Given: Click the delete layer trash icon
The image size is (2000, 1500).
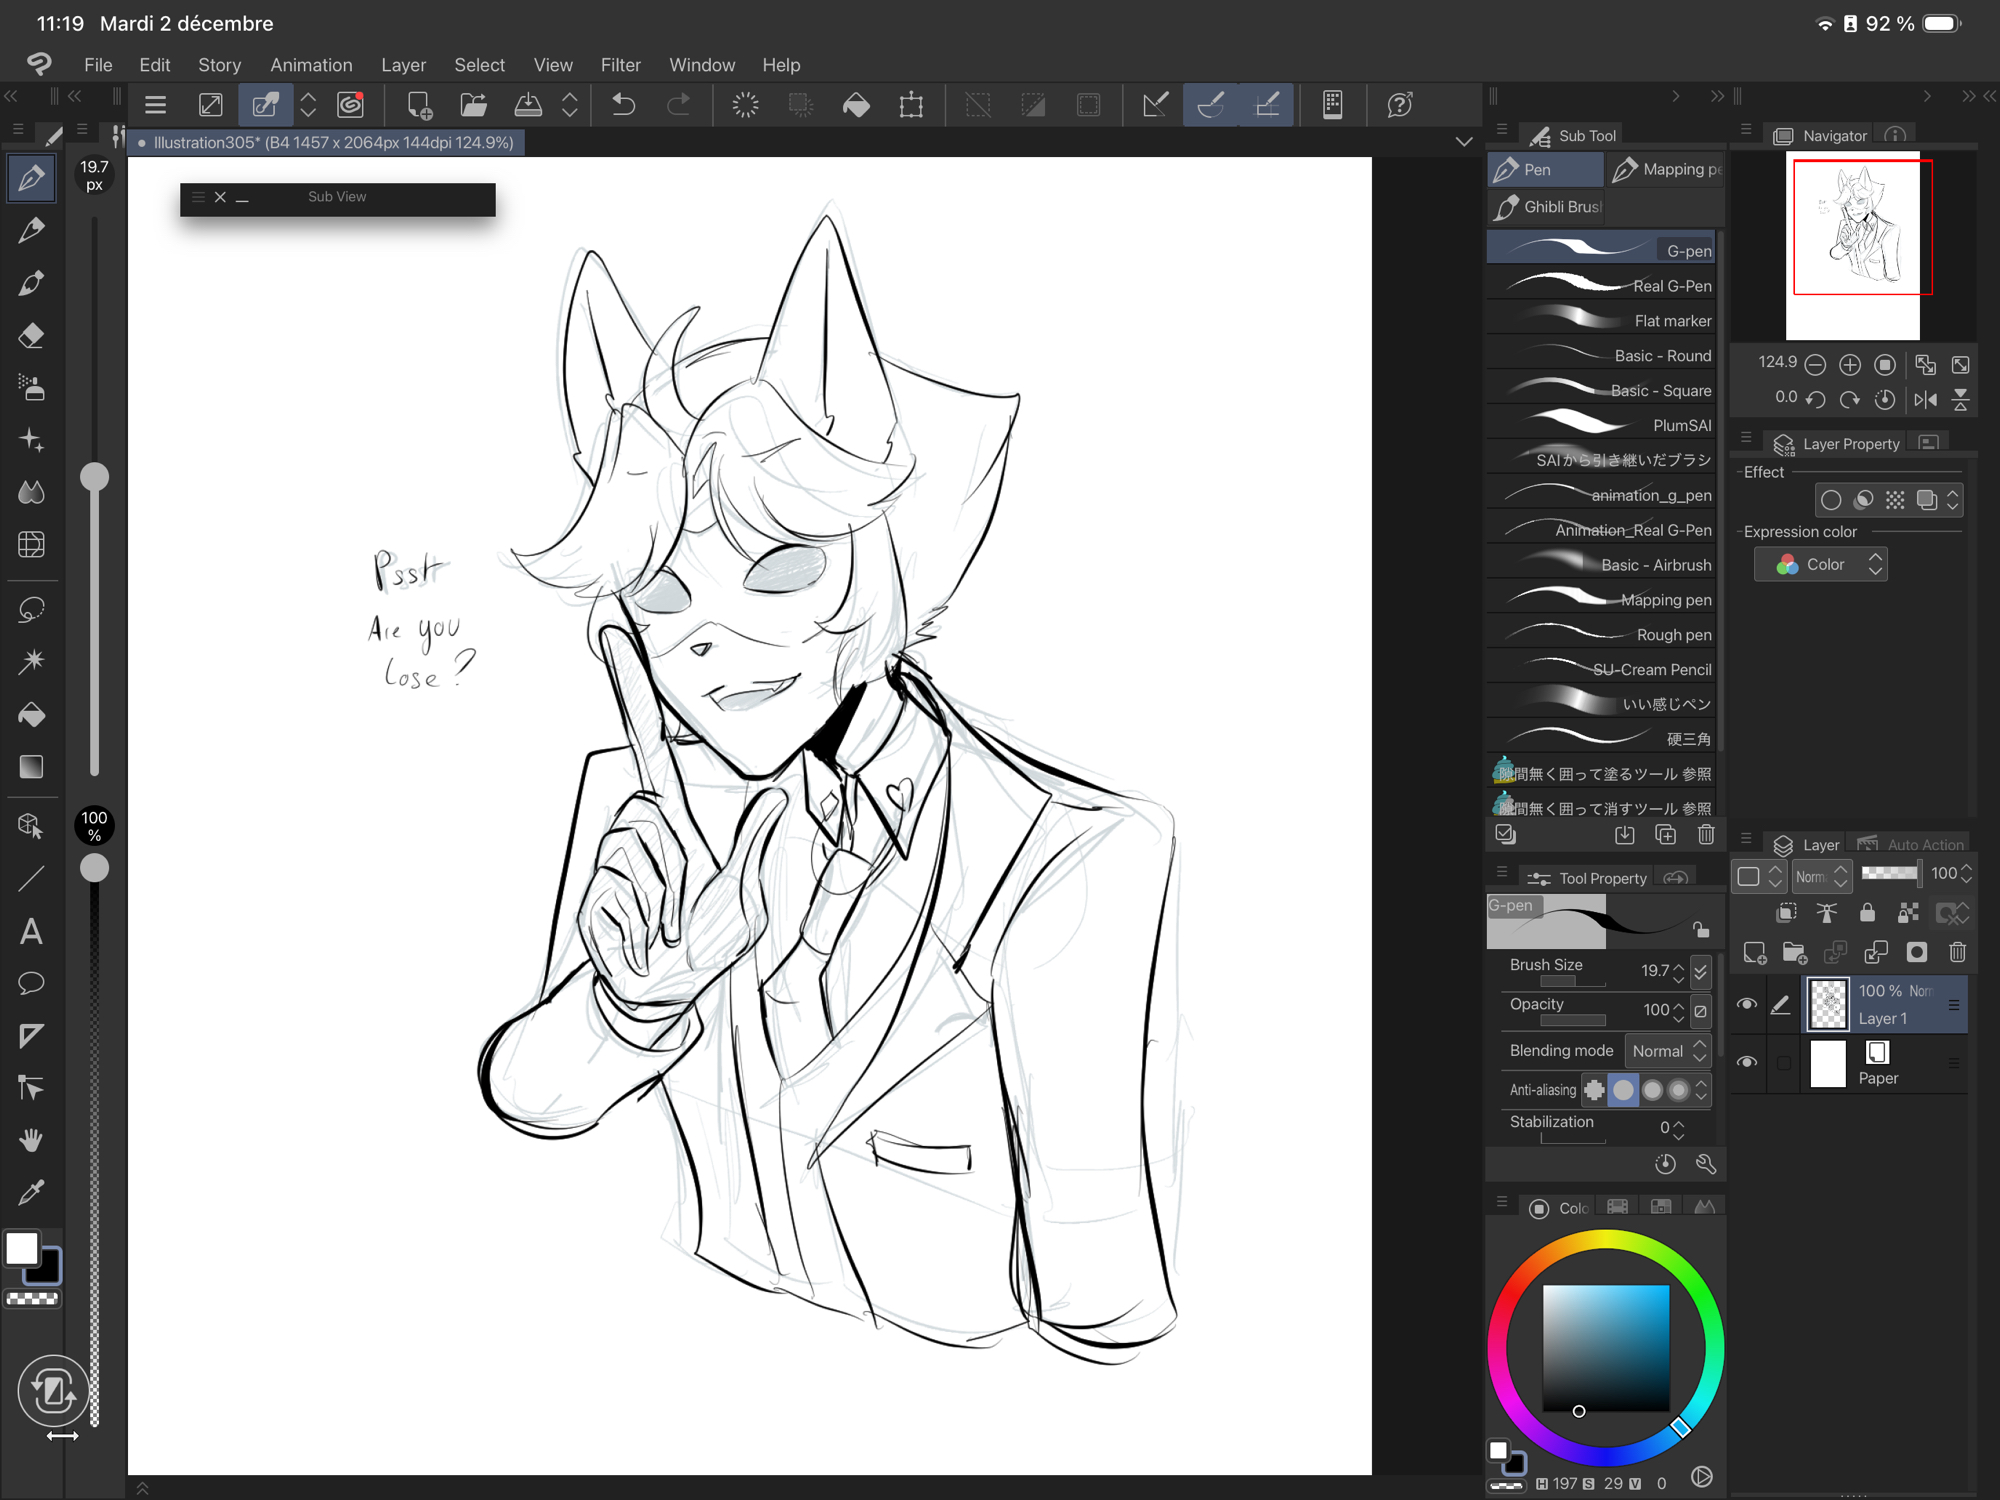Looking at the screenshot, I should tap(1957, 953).
